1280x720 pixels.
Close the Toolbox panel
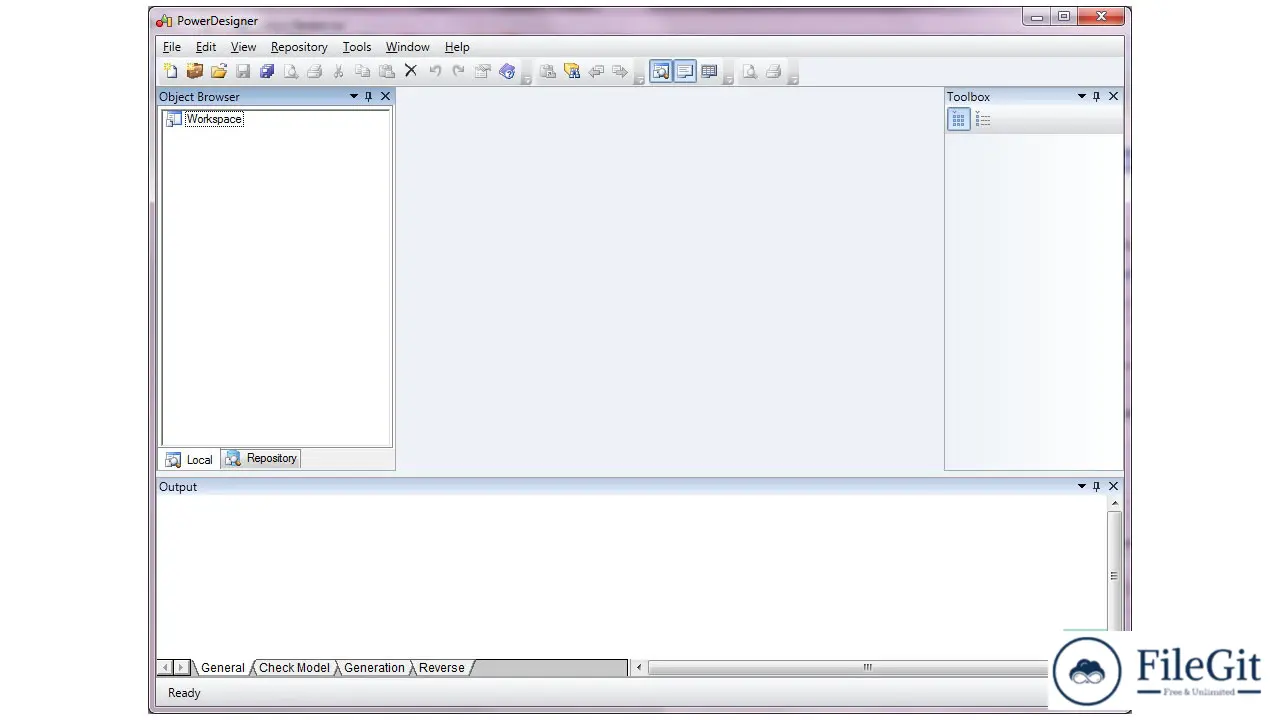click(1113, 96)
